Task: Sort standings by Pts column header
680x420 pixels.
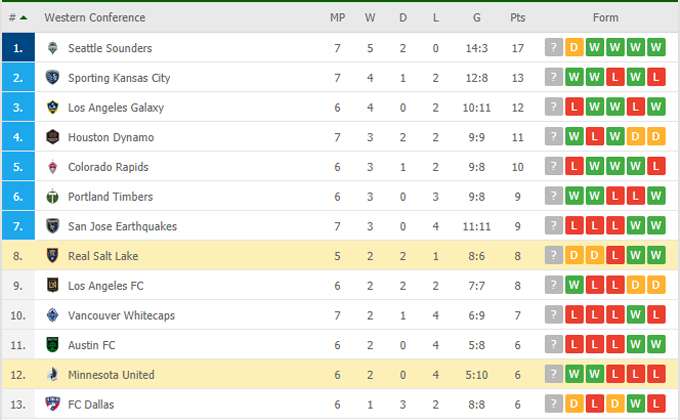Action: [517, 18]
